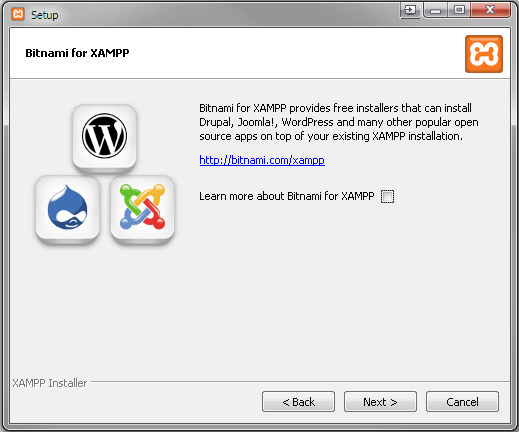Click the WordPress logo icon

[104, 135]
